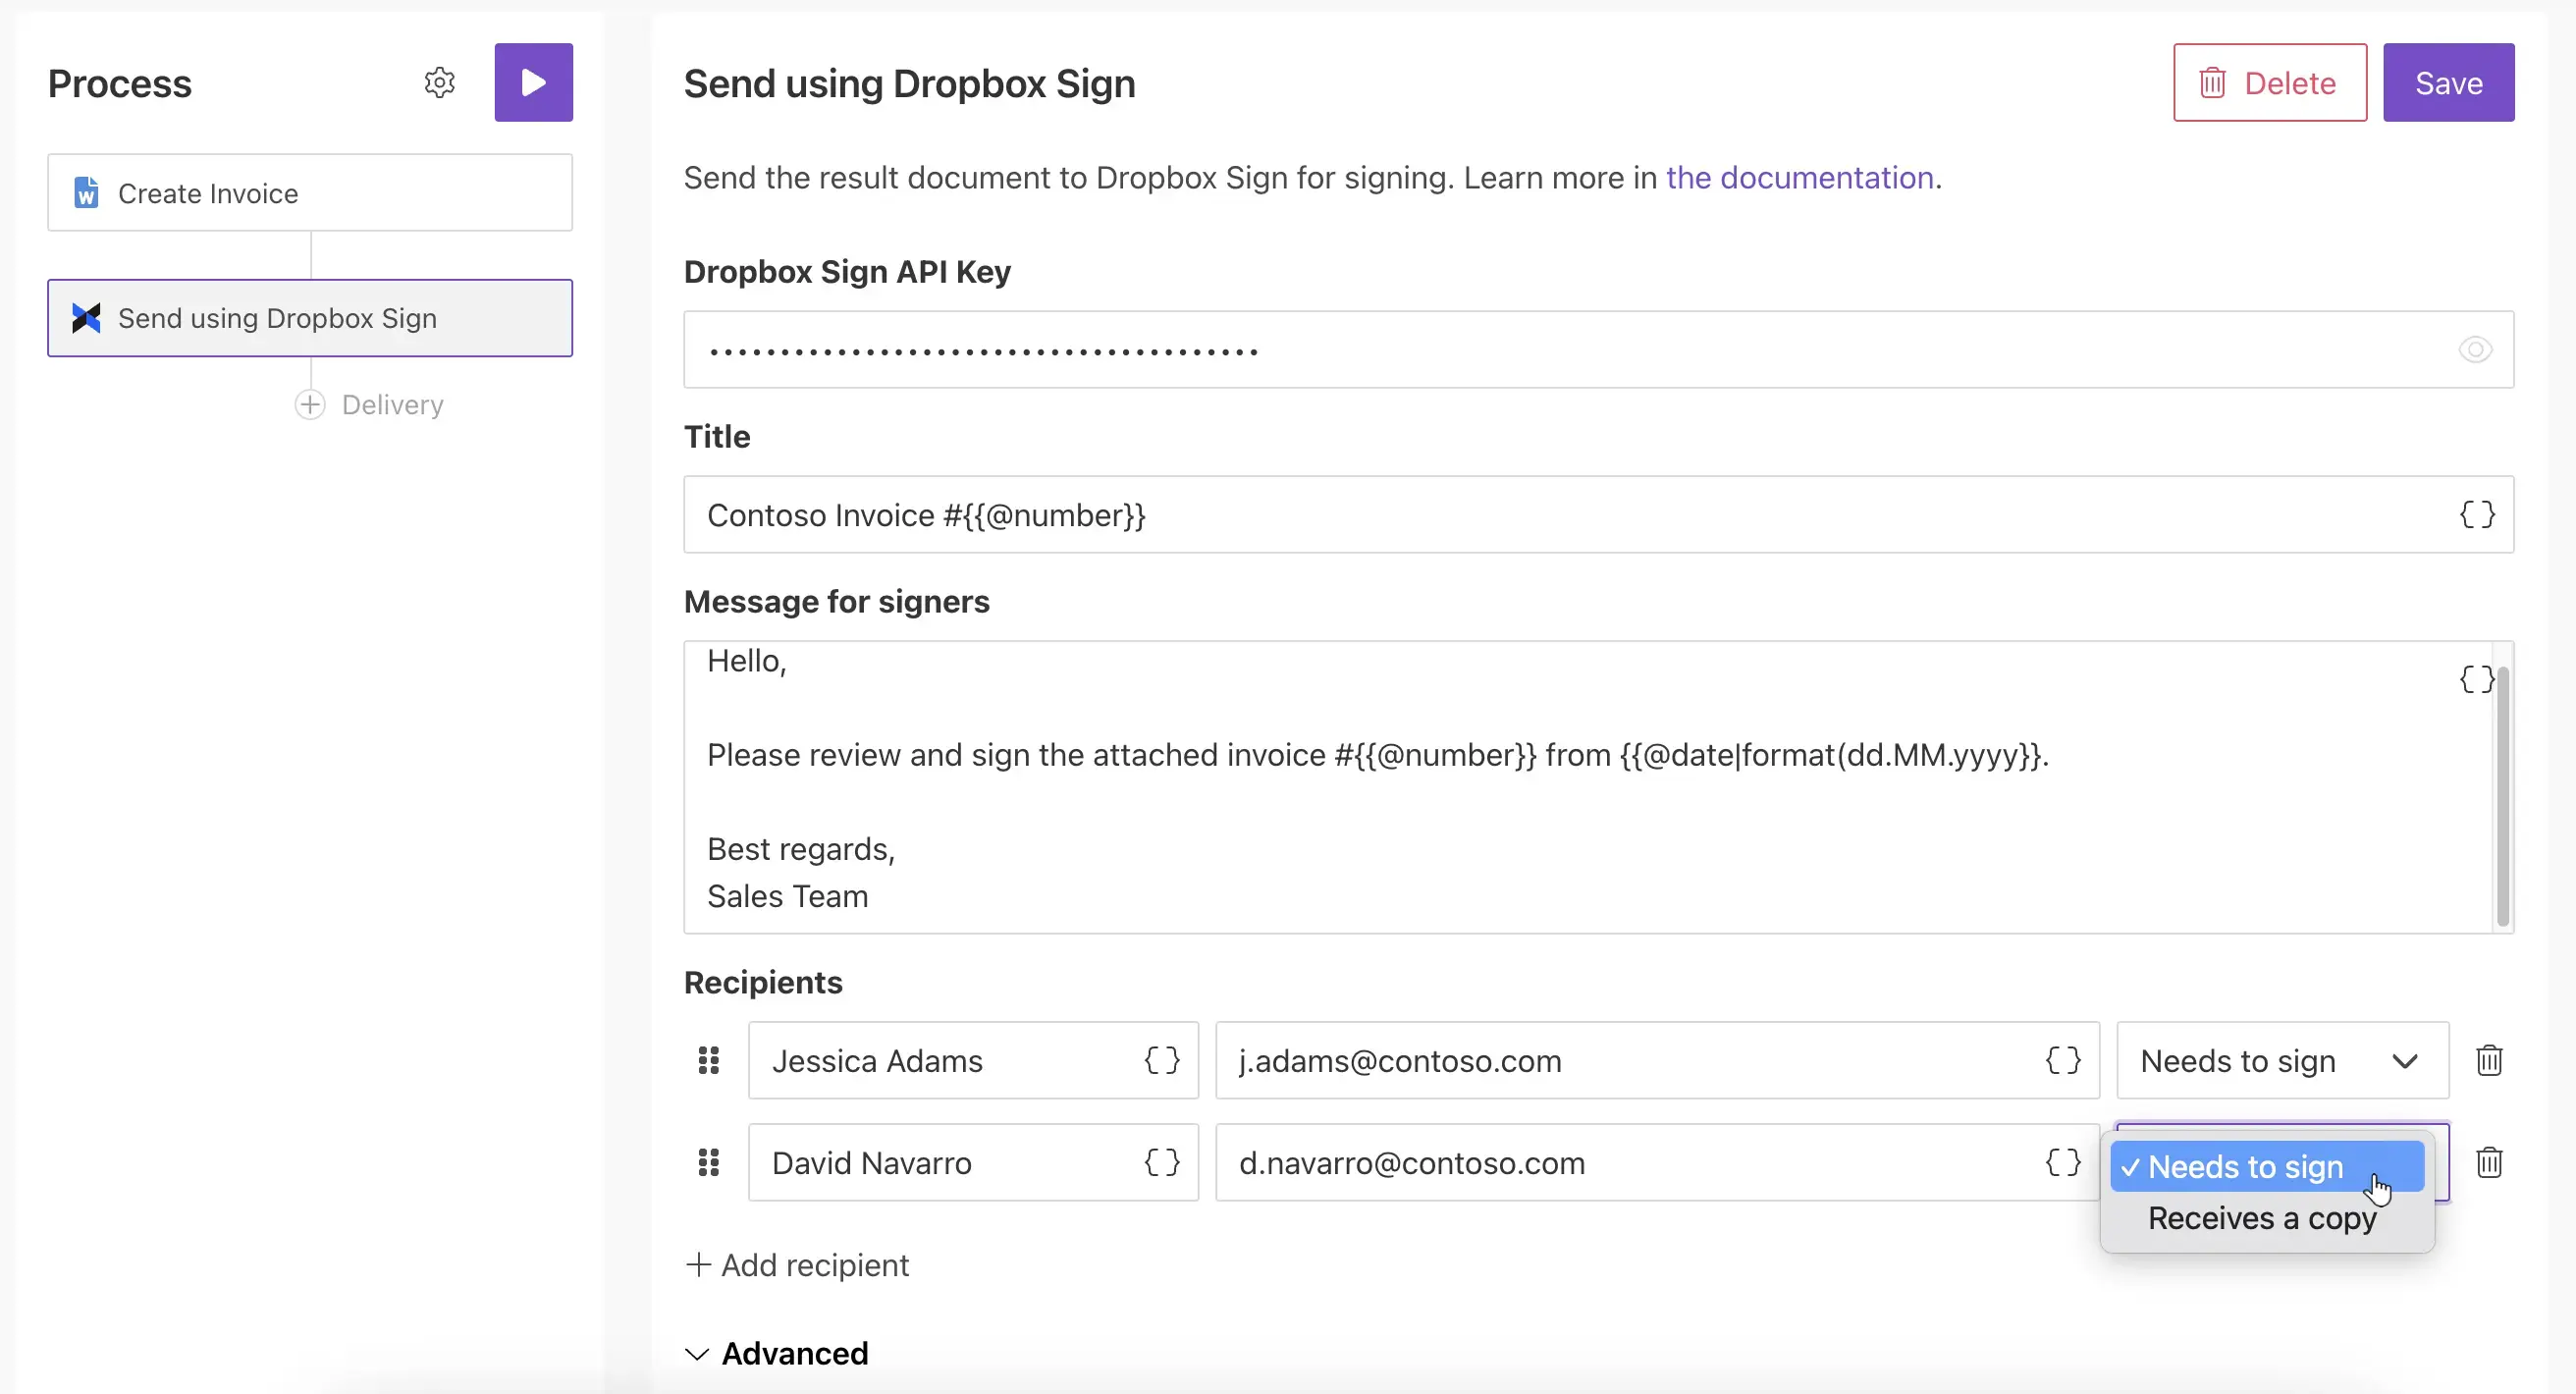Image resolution: width=2576 pixels, height=1394 pixels.
Task: Click Add recipient link
Action: tap(797, 1265)
